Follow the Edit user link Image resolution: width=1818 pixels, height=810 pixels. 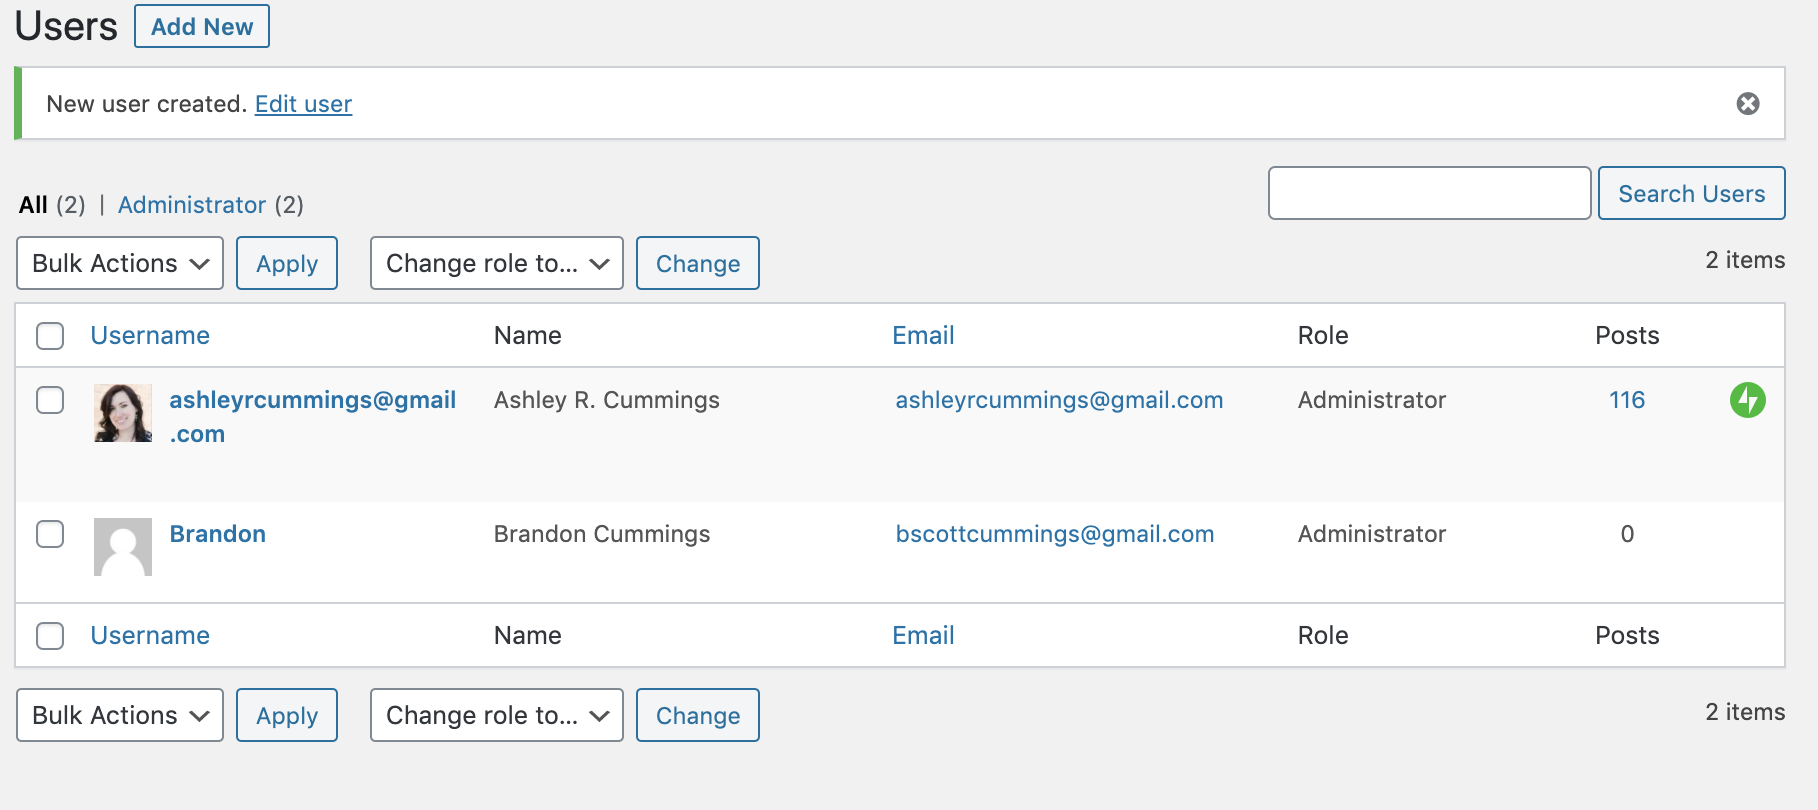point(303,104)
